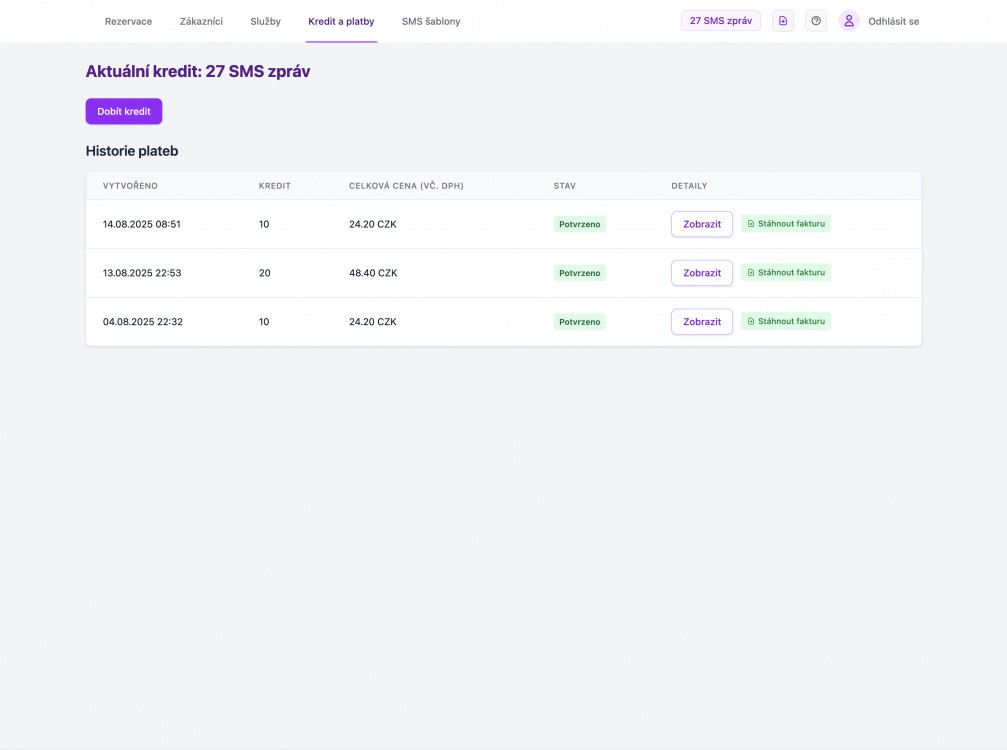Viewport: 1007px width, 750px height.
Task: Click the Celková cena column header
Action: [406, 186]
